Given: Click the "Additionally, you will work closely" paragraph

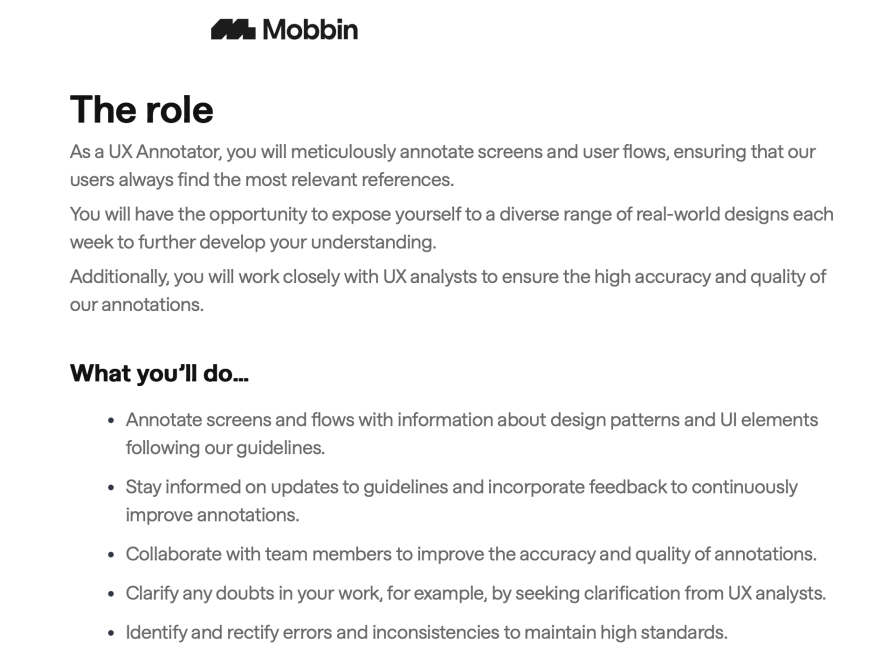Looking at the screenshot, I should click(447, 290).
